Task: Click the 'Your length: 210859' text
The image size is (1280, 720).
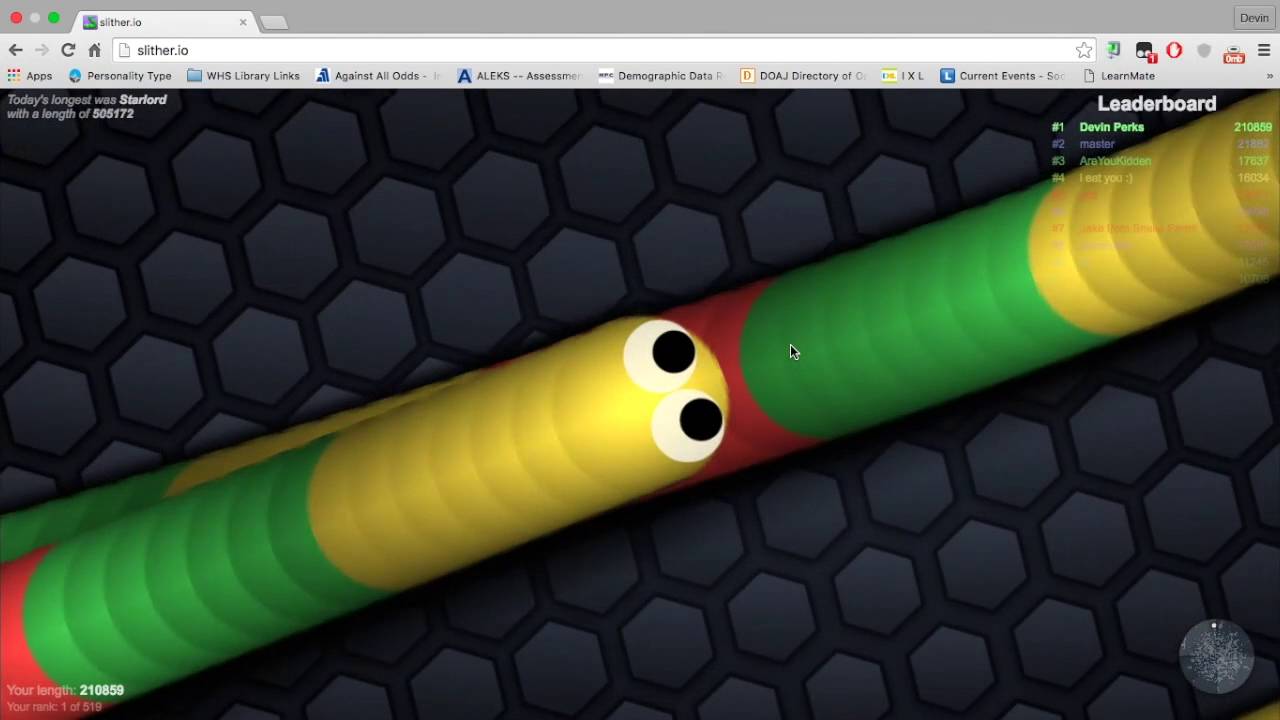Action: click(x=65, y=690)
